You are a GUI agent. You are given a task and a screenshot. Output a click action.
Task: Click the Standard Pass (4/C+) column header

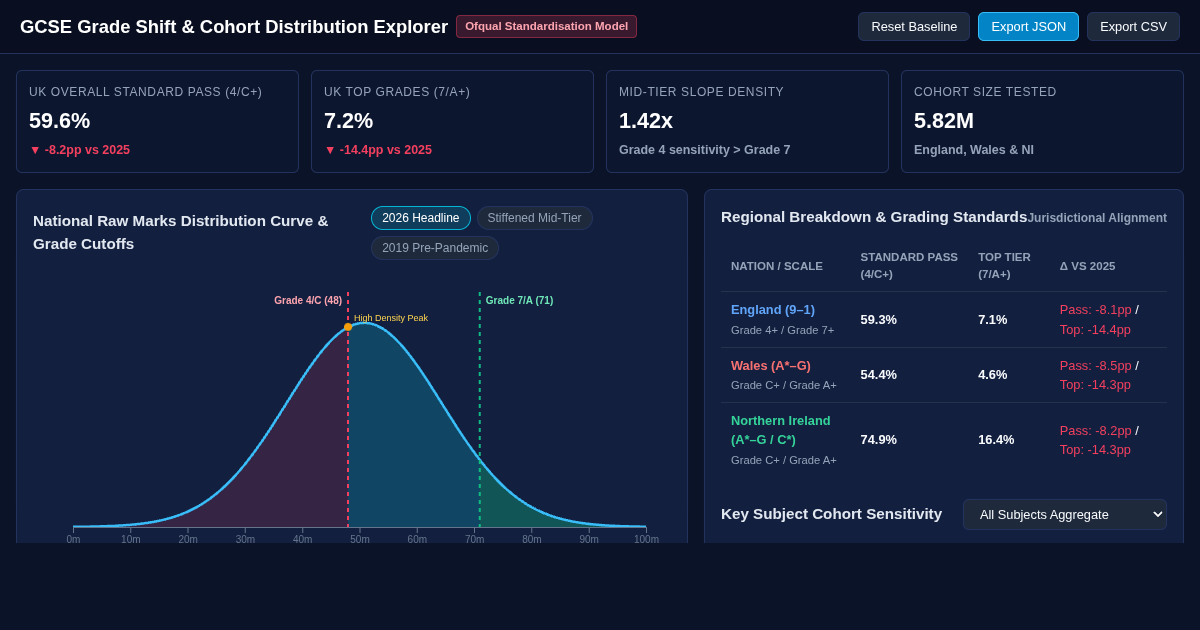pos(909,265)
